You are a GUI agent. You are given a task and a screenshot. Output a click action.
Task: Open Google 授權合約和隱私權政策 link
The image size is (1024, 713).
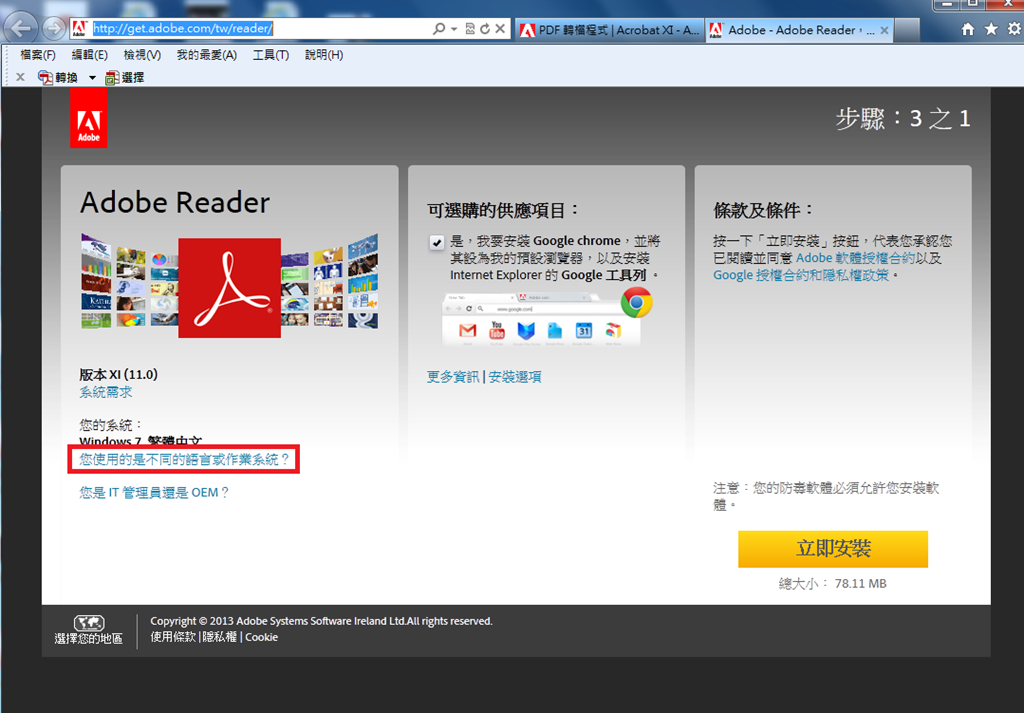coord(801,275)
